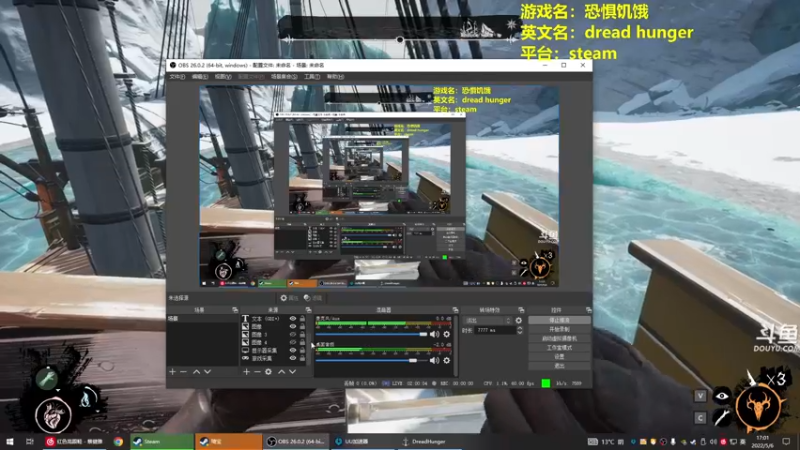Move scene up with arrow

(x=196, y=372)
